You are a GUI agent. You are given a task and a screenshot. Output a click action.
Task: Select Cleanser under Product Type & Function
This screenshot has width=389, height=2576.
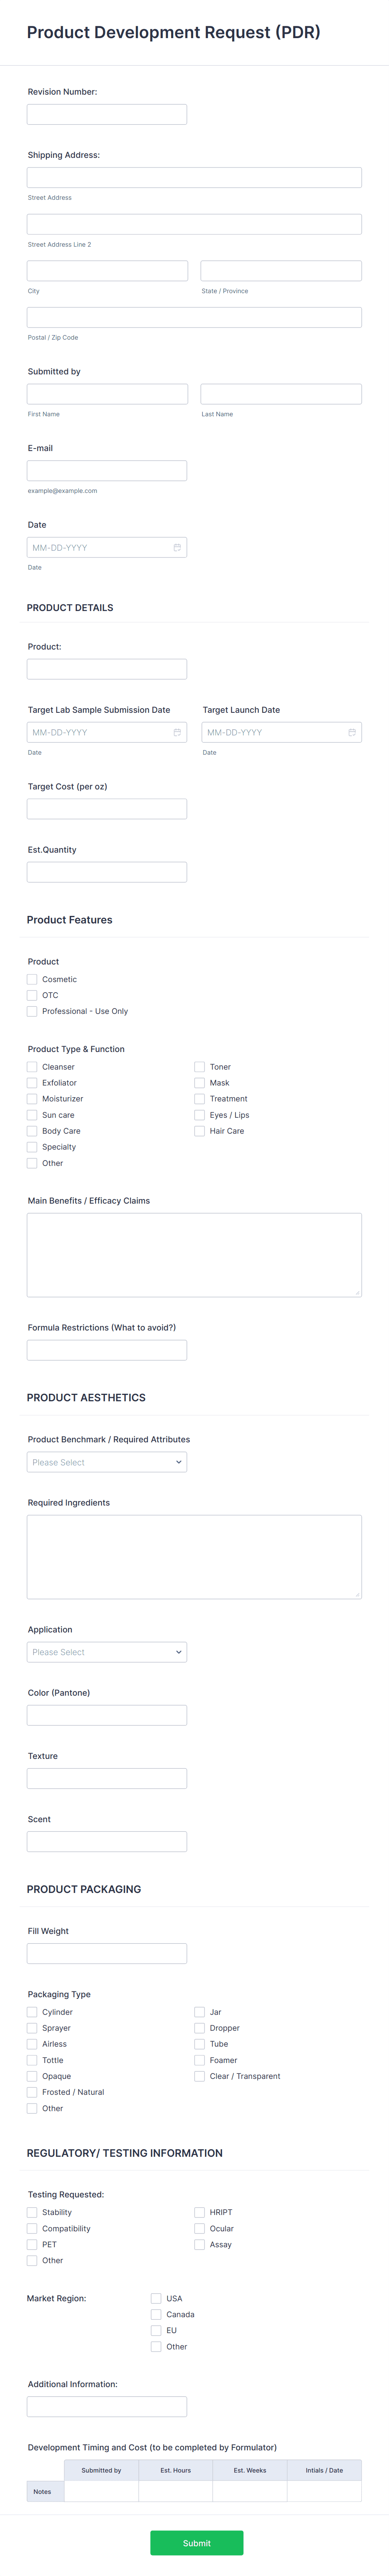tap(33, 1067)
